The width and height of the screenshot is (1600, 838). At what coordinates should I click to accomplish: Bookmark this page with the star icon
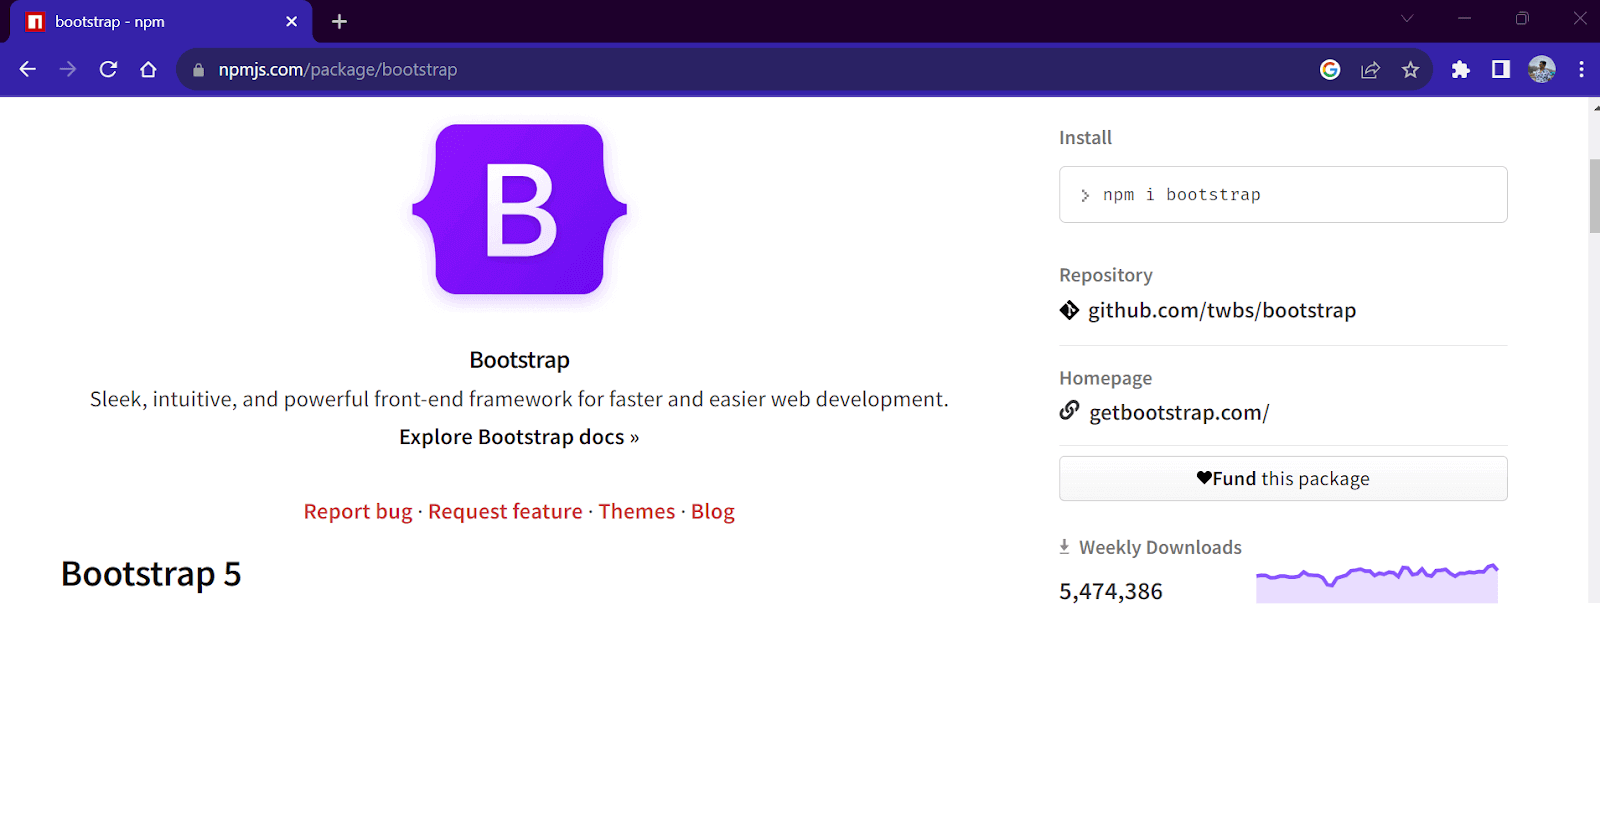tap(1410, 69)
